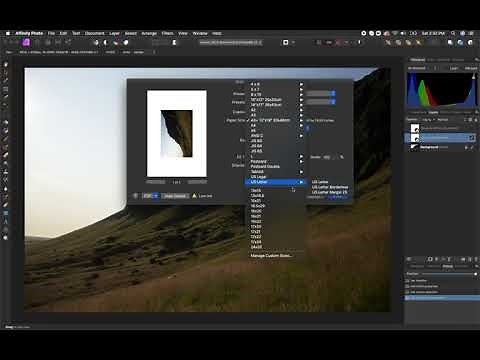Click the Scale percentage field
480x360 pixels.
click(327, 157)
